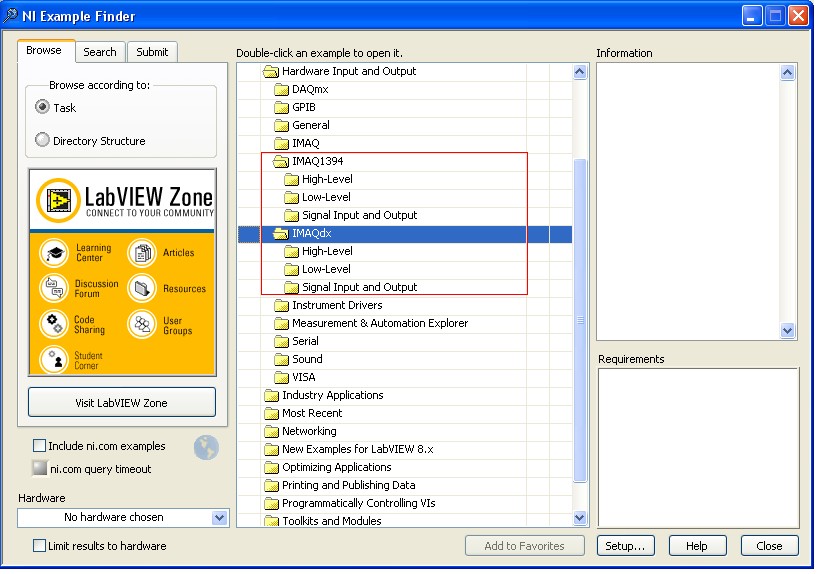
Task: Enable Include ni.com examples checkbox
Action: click(x=40, y=446)
